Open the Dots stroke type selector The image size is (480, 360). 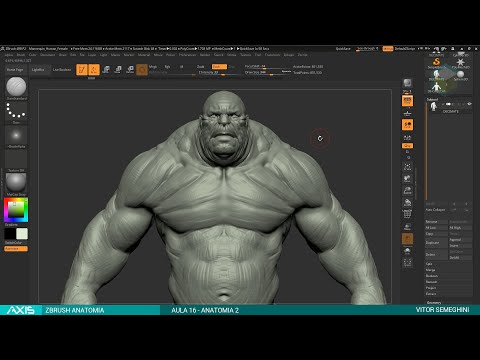tap(16, 112)
